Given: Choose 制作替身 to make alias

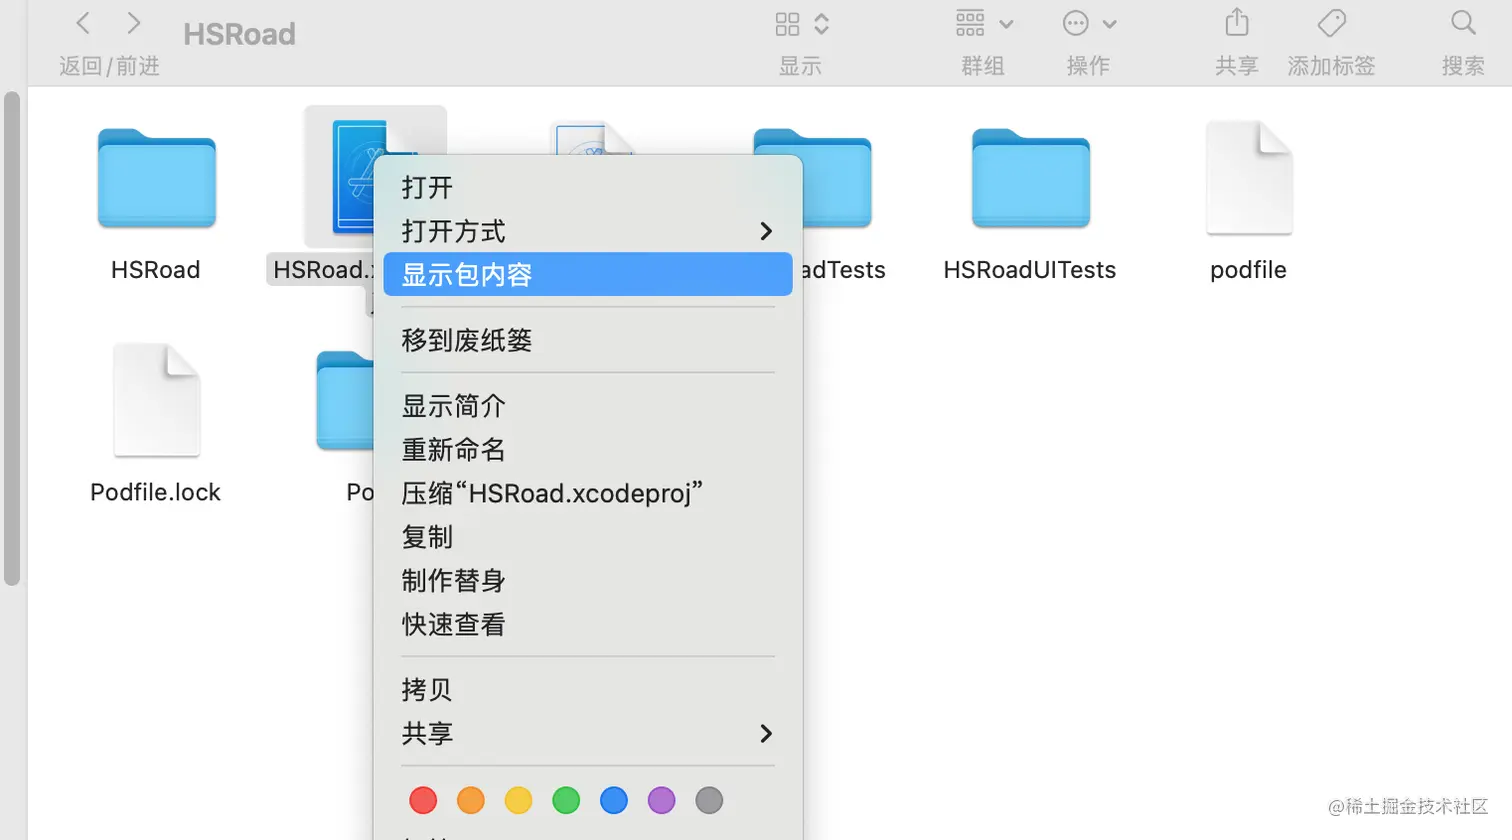Looking at the screenshot, I should click(588, 580).
